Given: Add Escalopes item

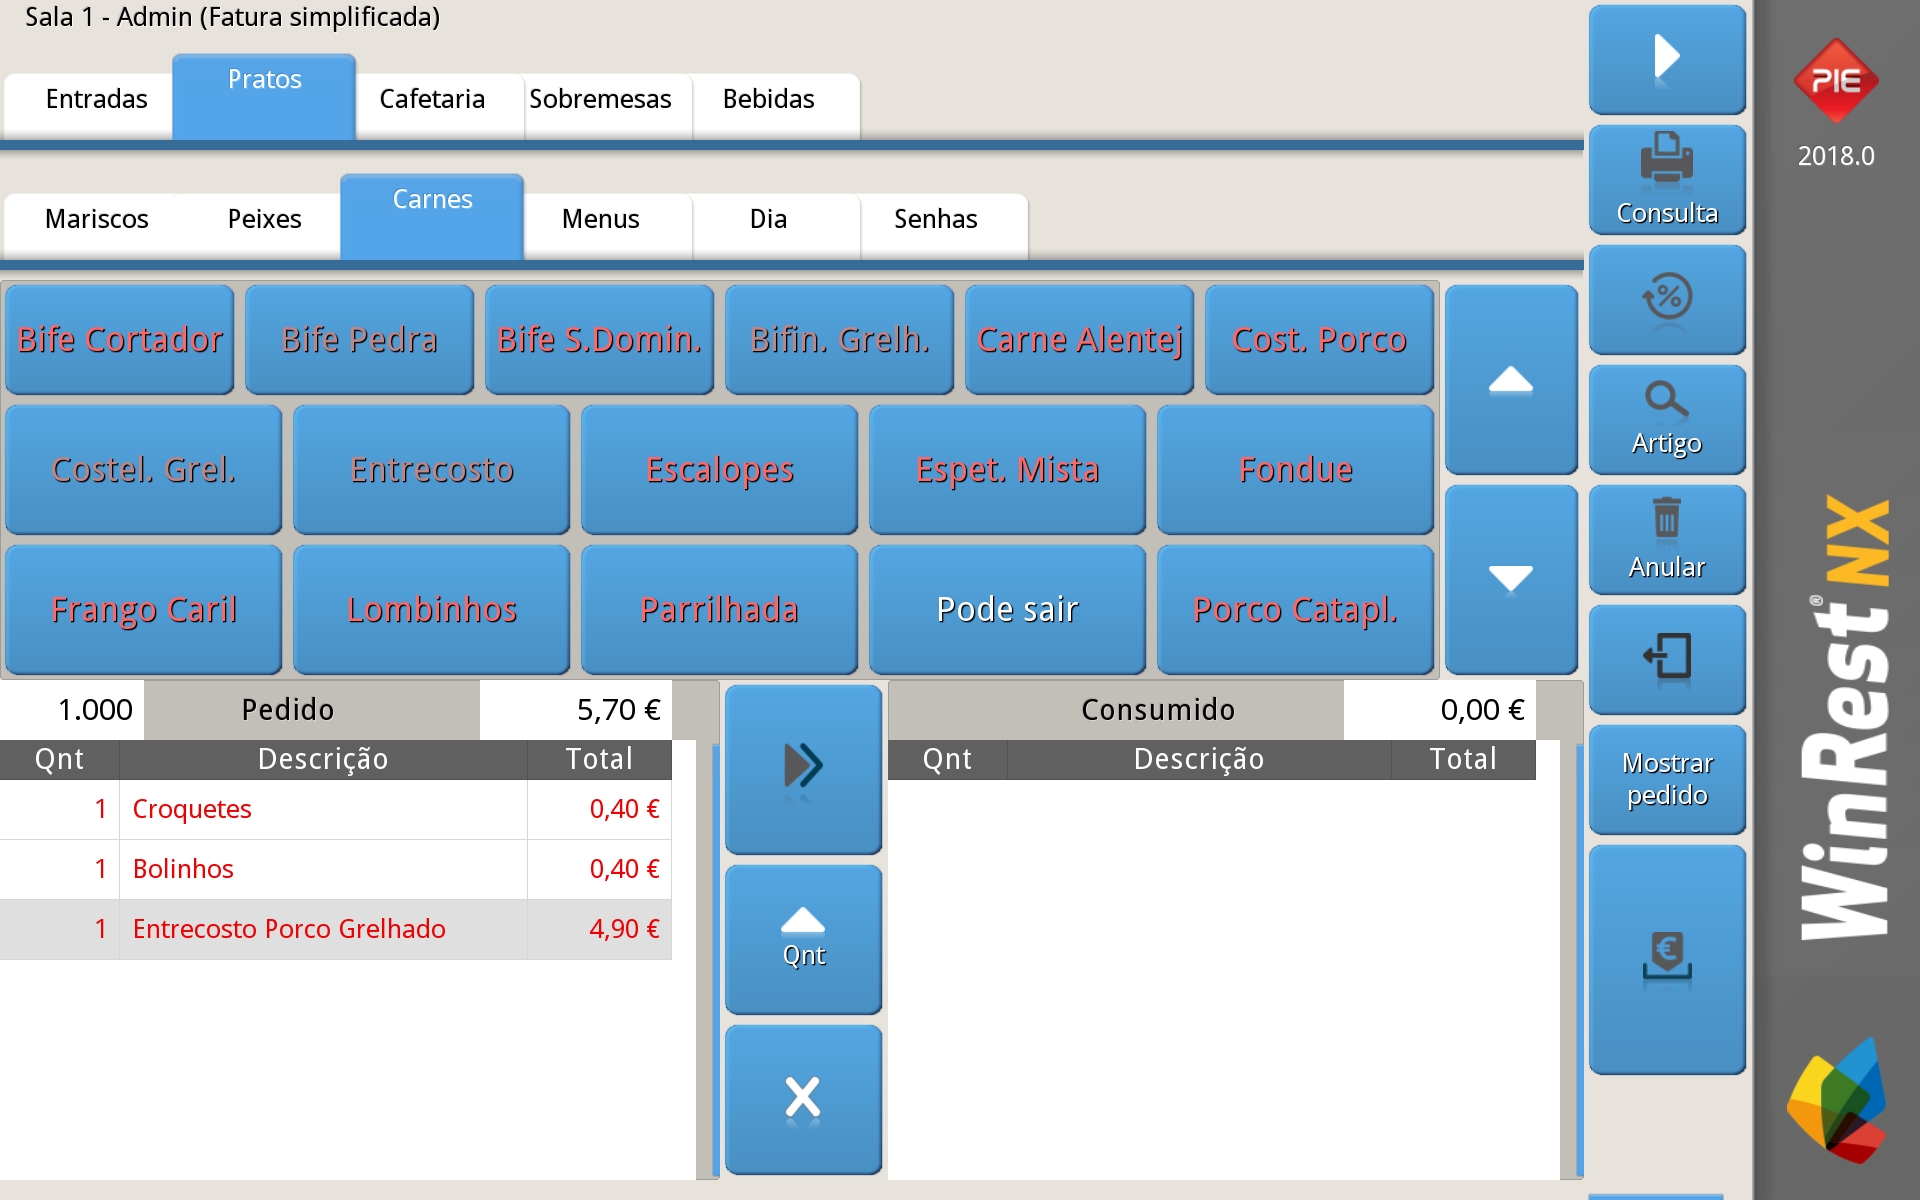Looking at the screenshot, I should tap(719, 470).
